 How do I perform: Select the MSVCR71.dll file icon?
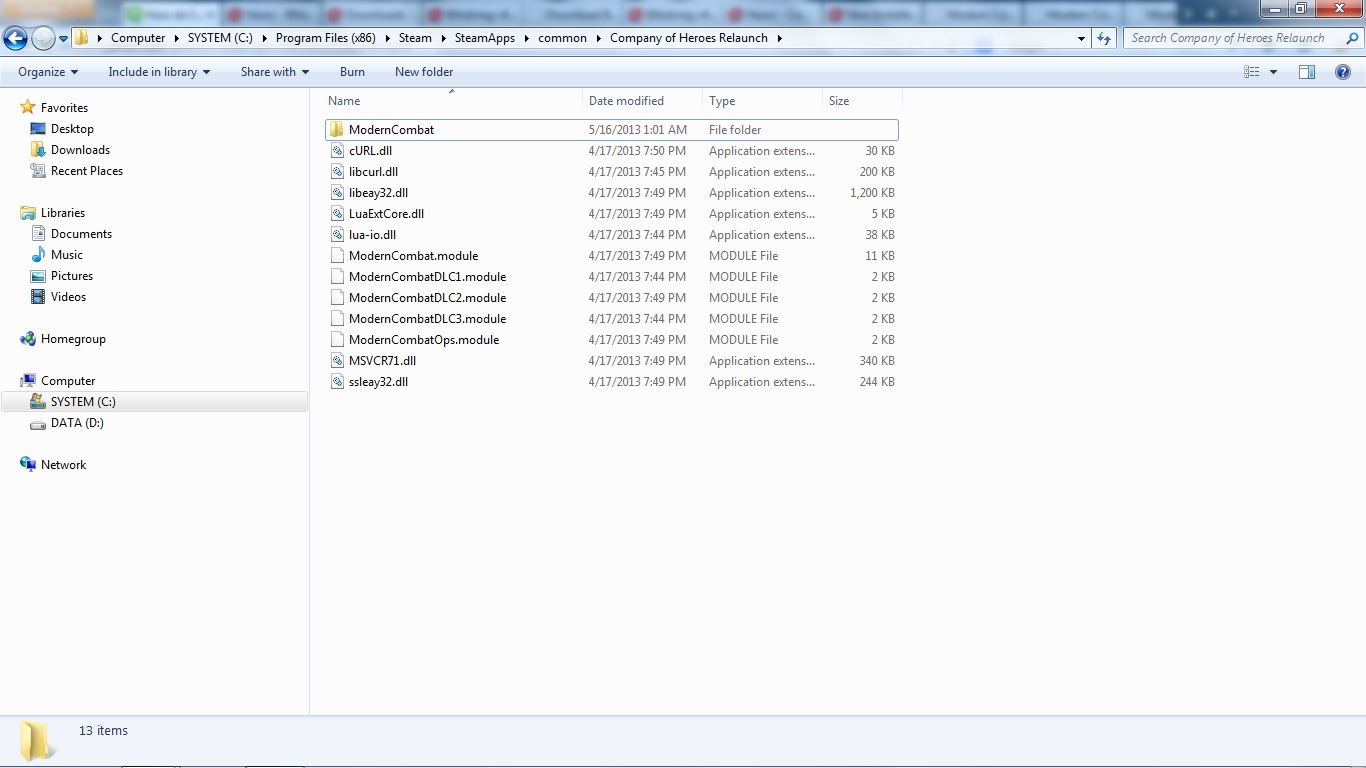tap(338, 361)
